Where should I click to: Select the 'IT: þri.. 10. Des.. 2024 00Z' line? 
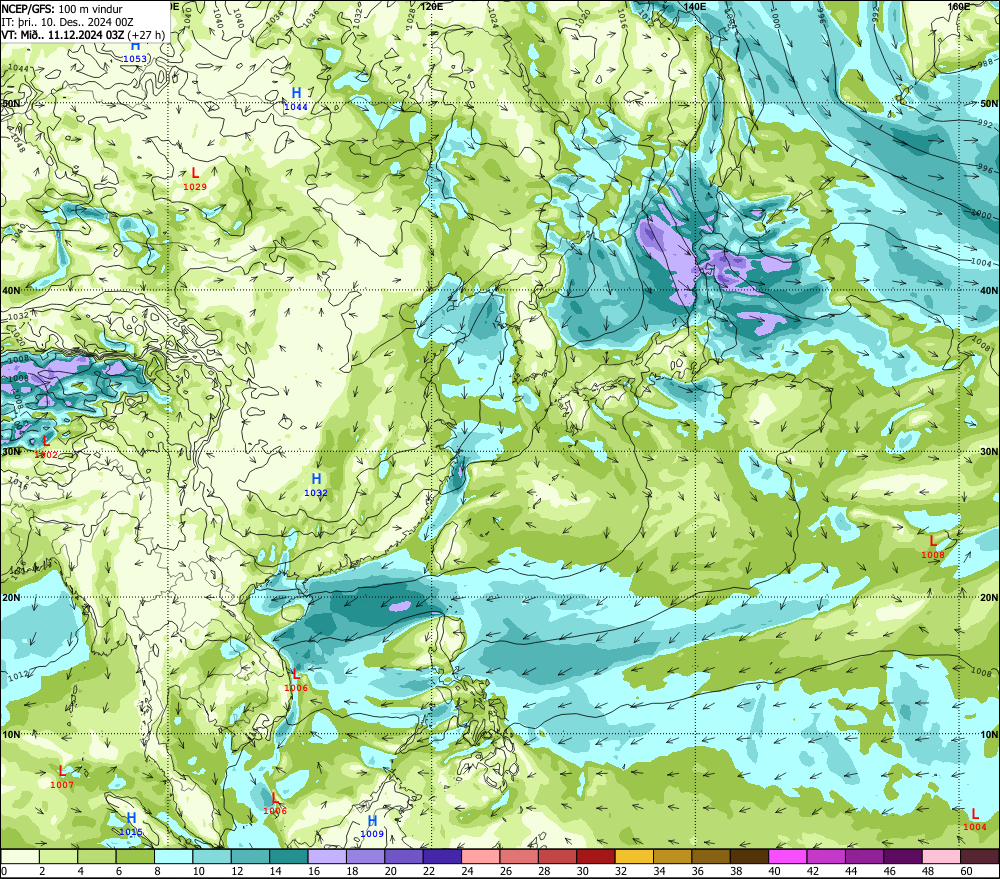pyautogui.click(x=68, y=22)
